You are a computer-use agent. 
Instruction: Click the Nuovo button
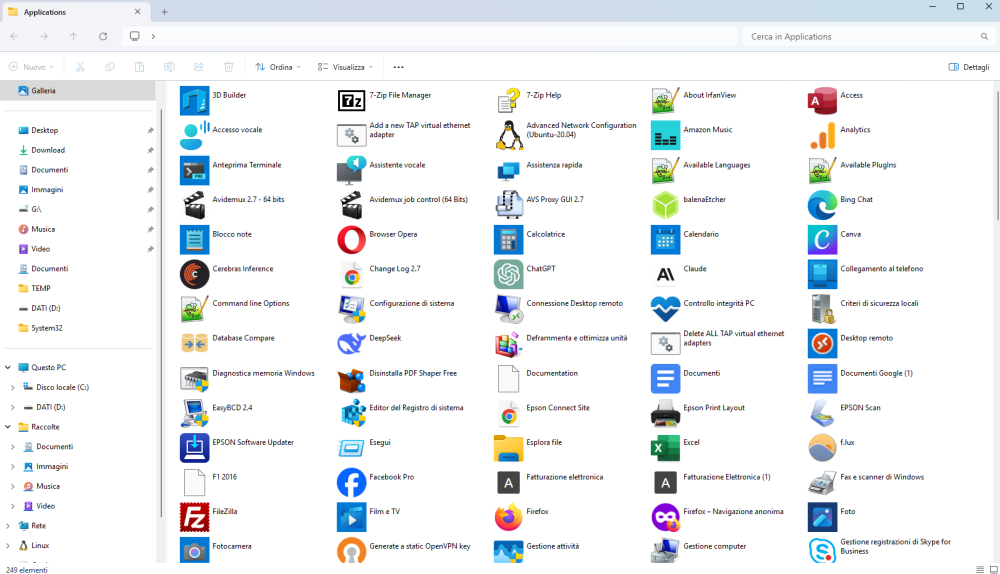tap(31, 67)
